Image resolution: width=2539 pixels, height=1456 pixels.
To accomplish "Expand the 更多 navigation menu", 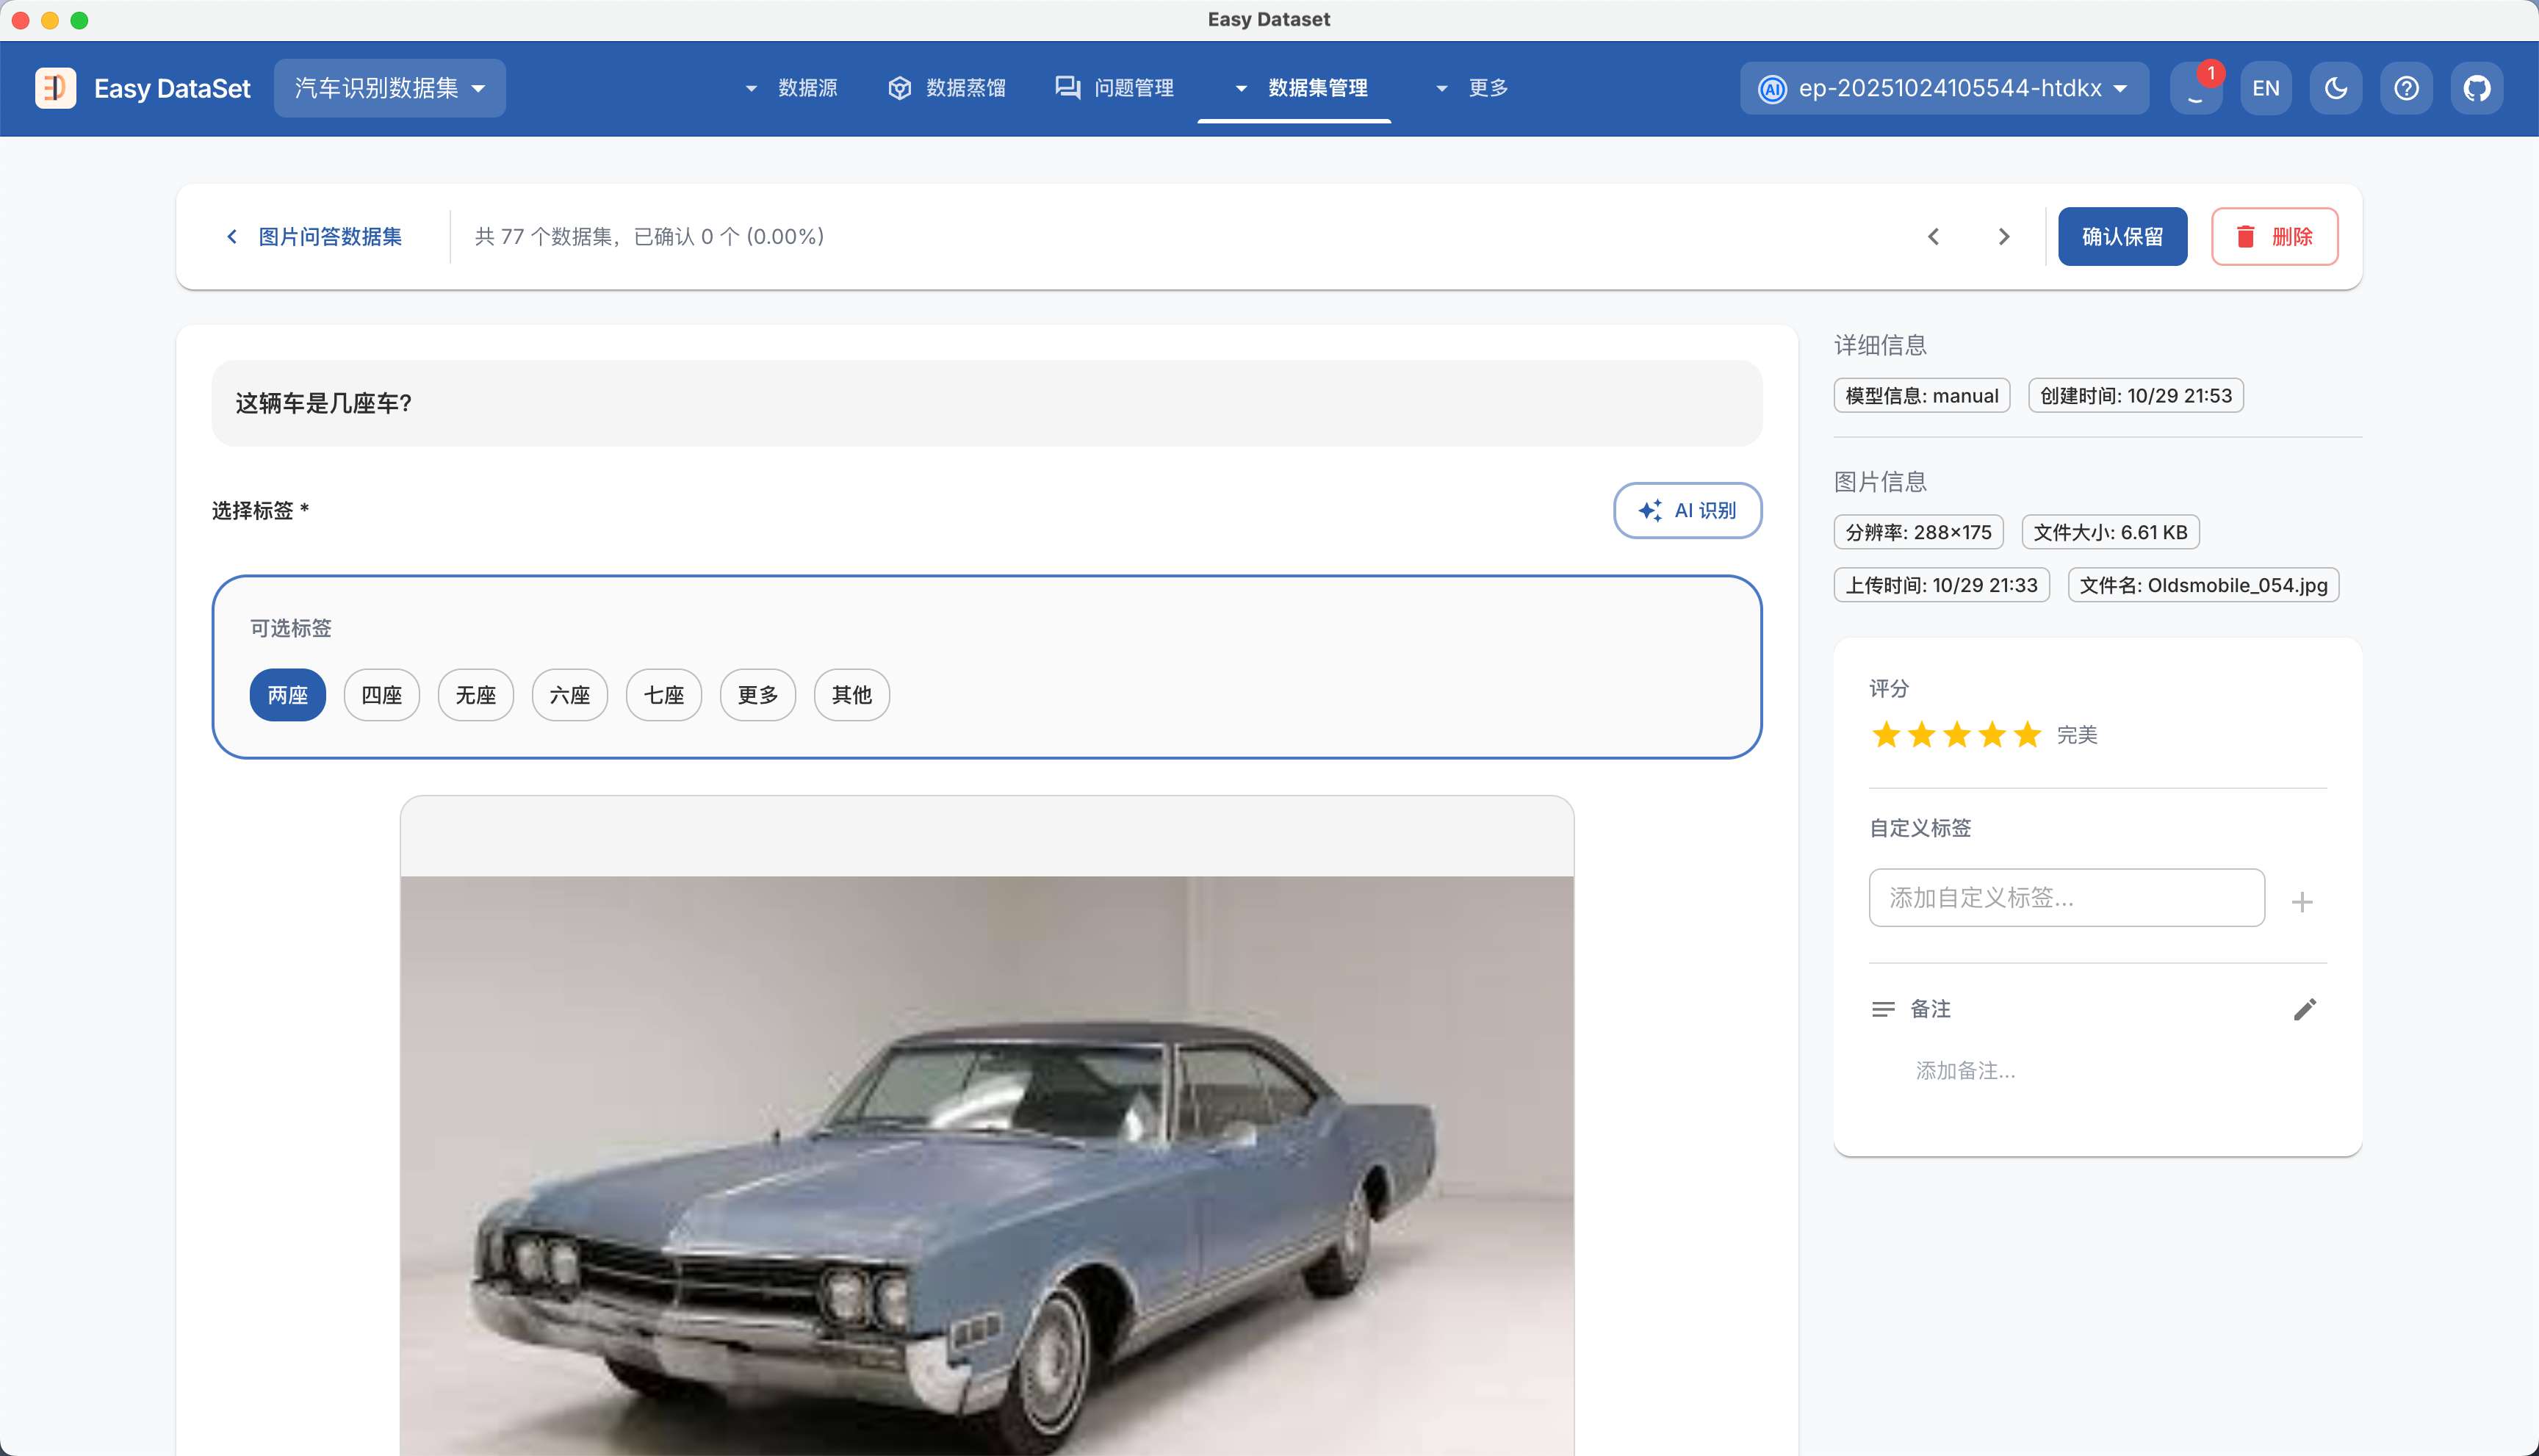I will [x=1472, y=88].
